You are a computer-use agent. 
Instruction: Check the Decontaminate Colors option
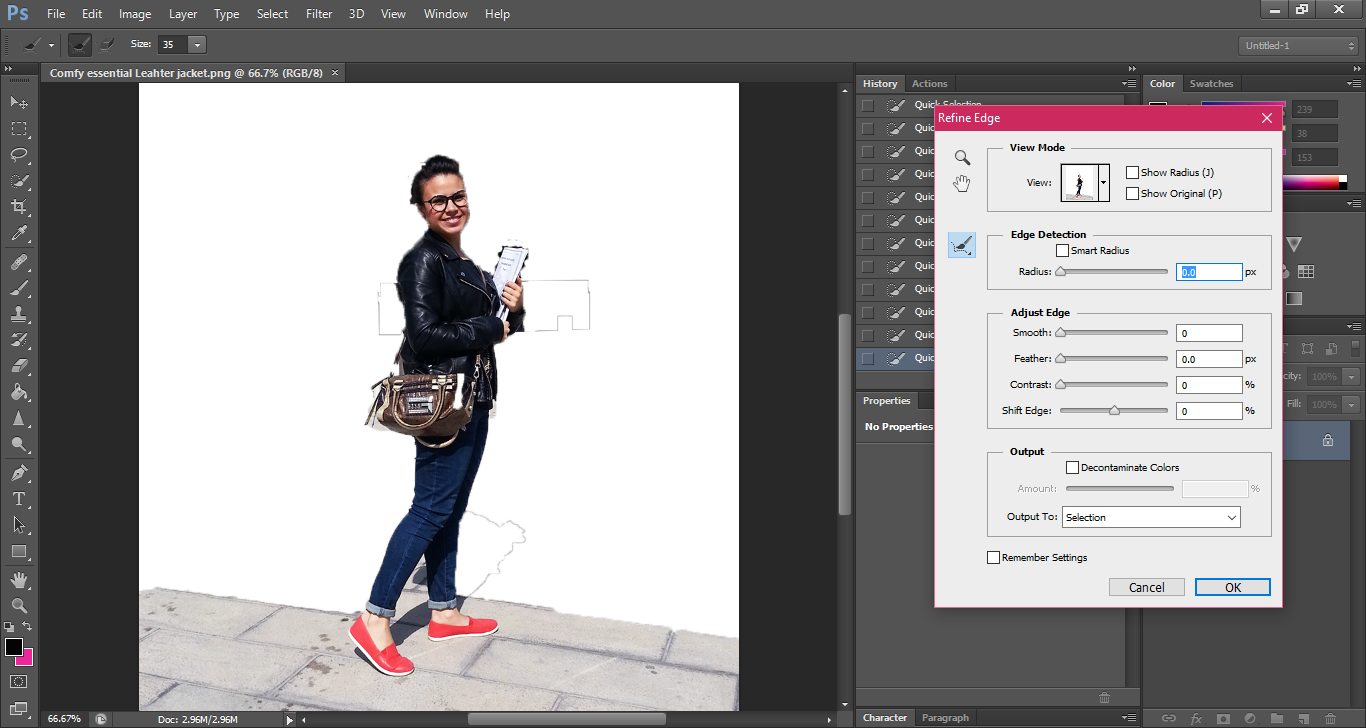[1072, 468]
